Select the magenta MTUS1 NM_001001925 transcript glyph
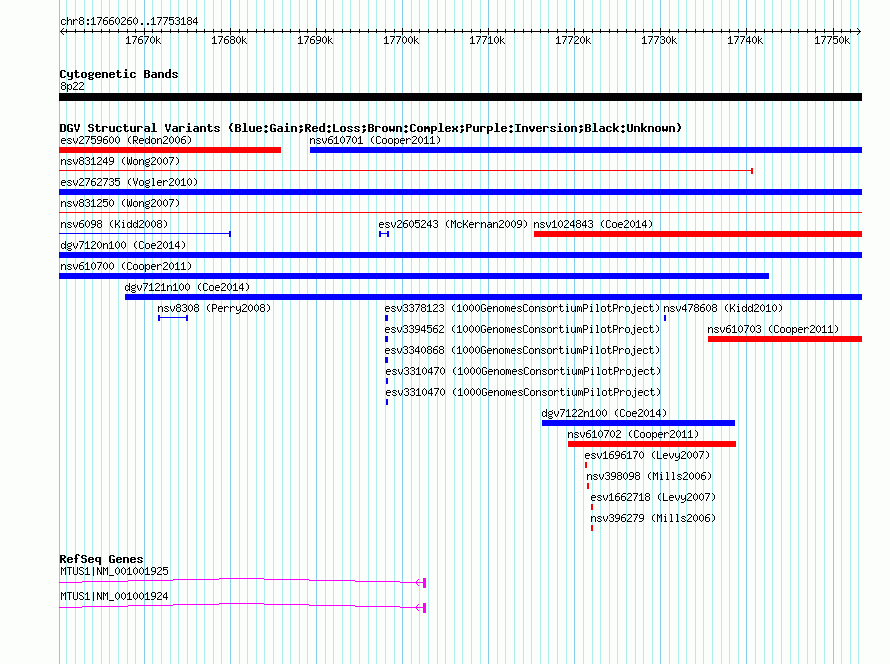 [242, 582]
